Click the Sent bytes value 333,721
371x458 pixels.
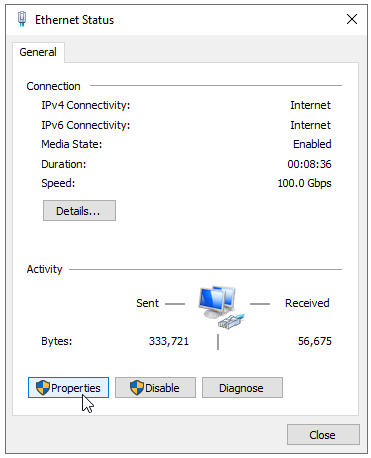point(169,341)
